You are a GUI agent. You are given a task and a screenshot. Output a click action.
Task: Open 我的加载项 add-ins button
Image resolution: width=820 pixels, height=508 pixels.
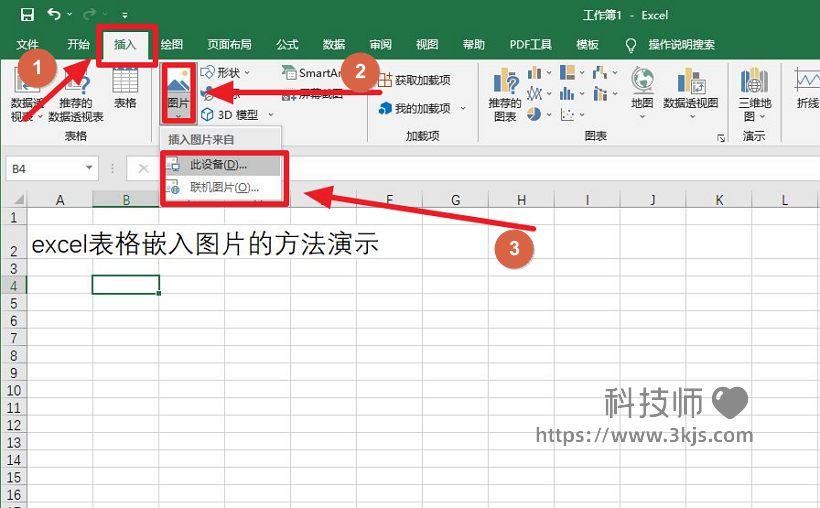[x=414, y=108]
